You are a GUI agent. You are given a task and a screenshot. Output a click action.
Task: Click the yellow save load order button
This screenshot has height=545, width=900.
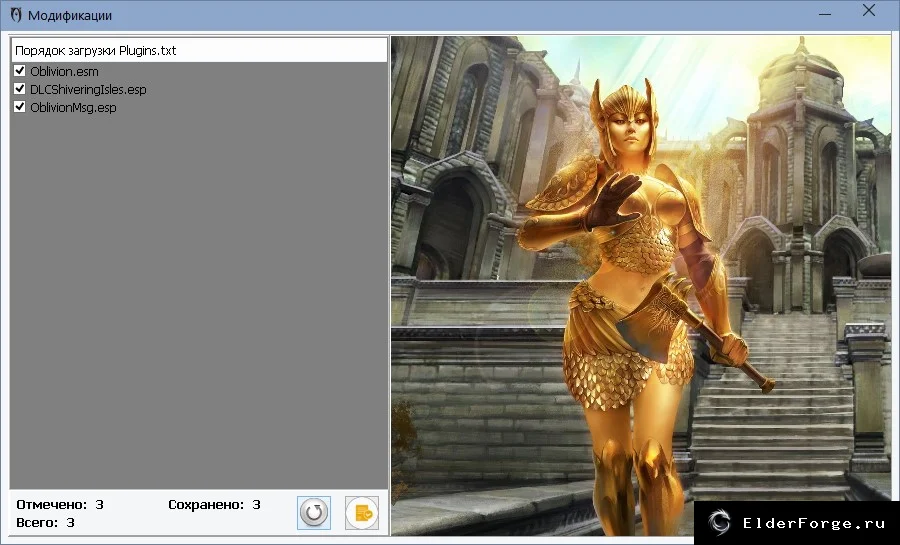tap(362, 512)
